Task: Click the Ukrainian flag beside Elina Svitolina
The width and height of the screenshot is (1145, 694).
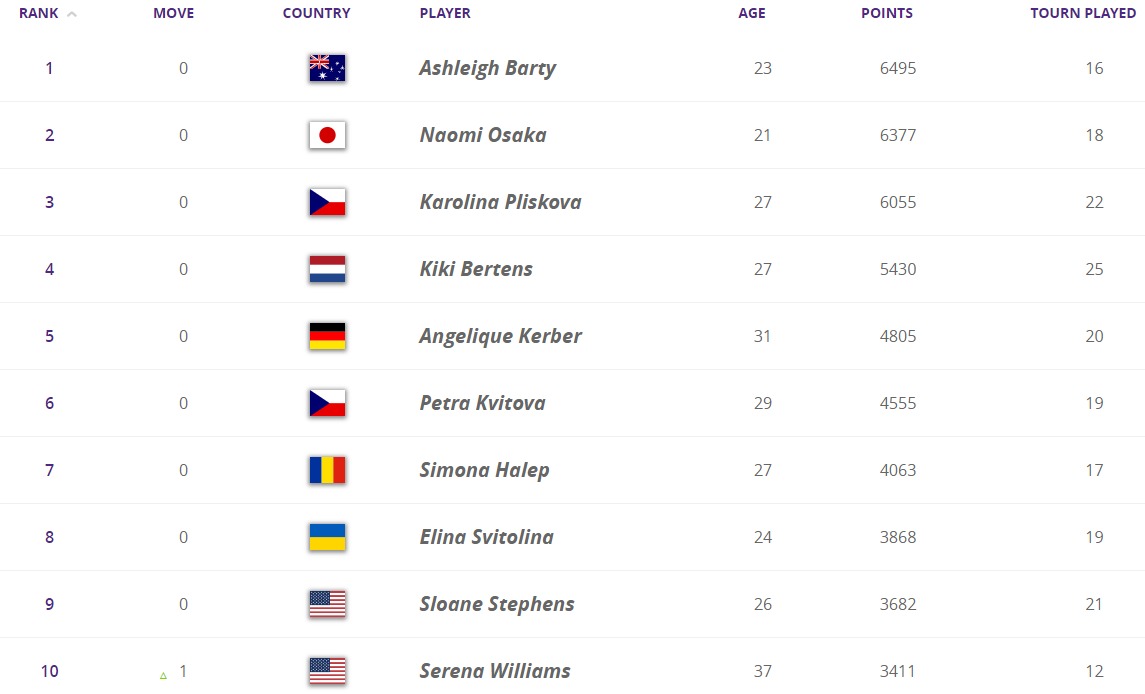Action: point(327,537)
